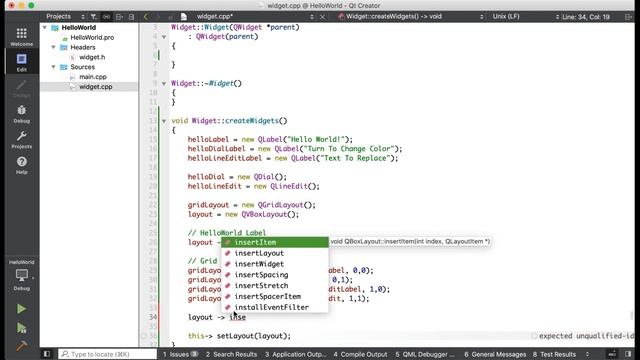Open the QML Debugger pane

click(424, 354)
